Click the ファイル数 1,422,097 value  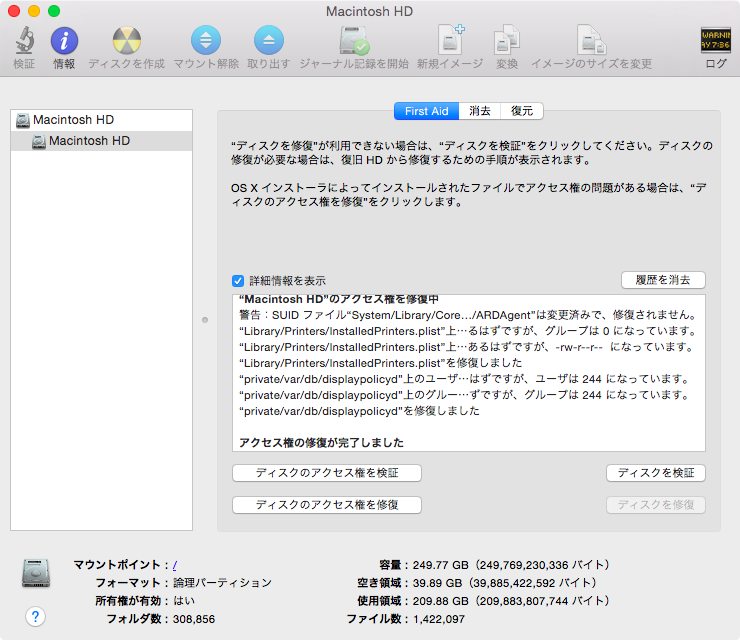pos(439,619)
